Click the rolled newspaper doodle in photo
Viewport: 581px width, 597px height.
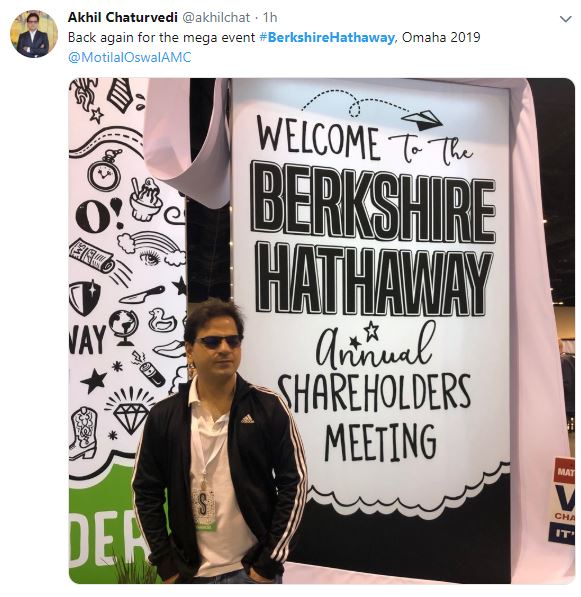91,255
